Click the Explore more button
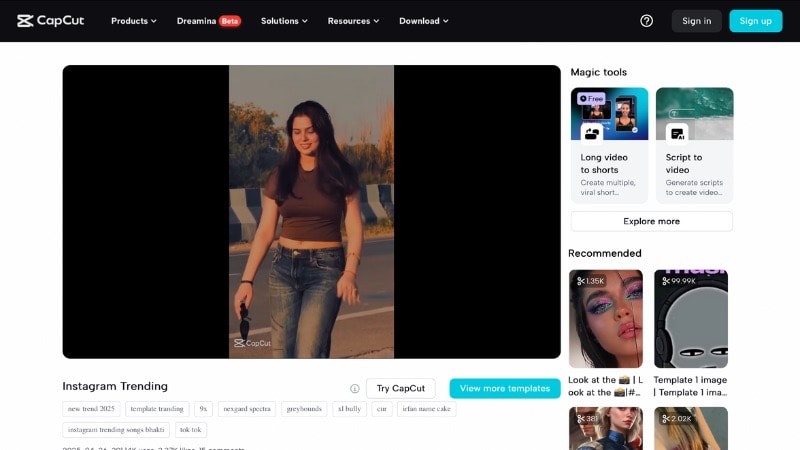 (652, 221)
